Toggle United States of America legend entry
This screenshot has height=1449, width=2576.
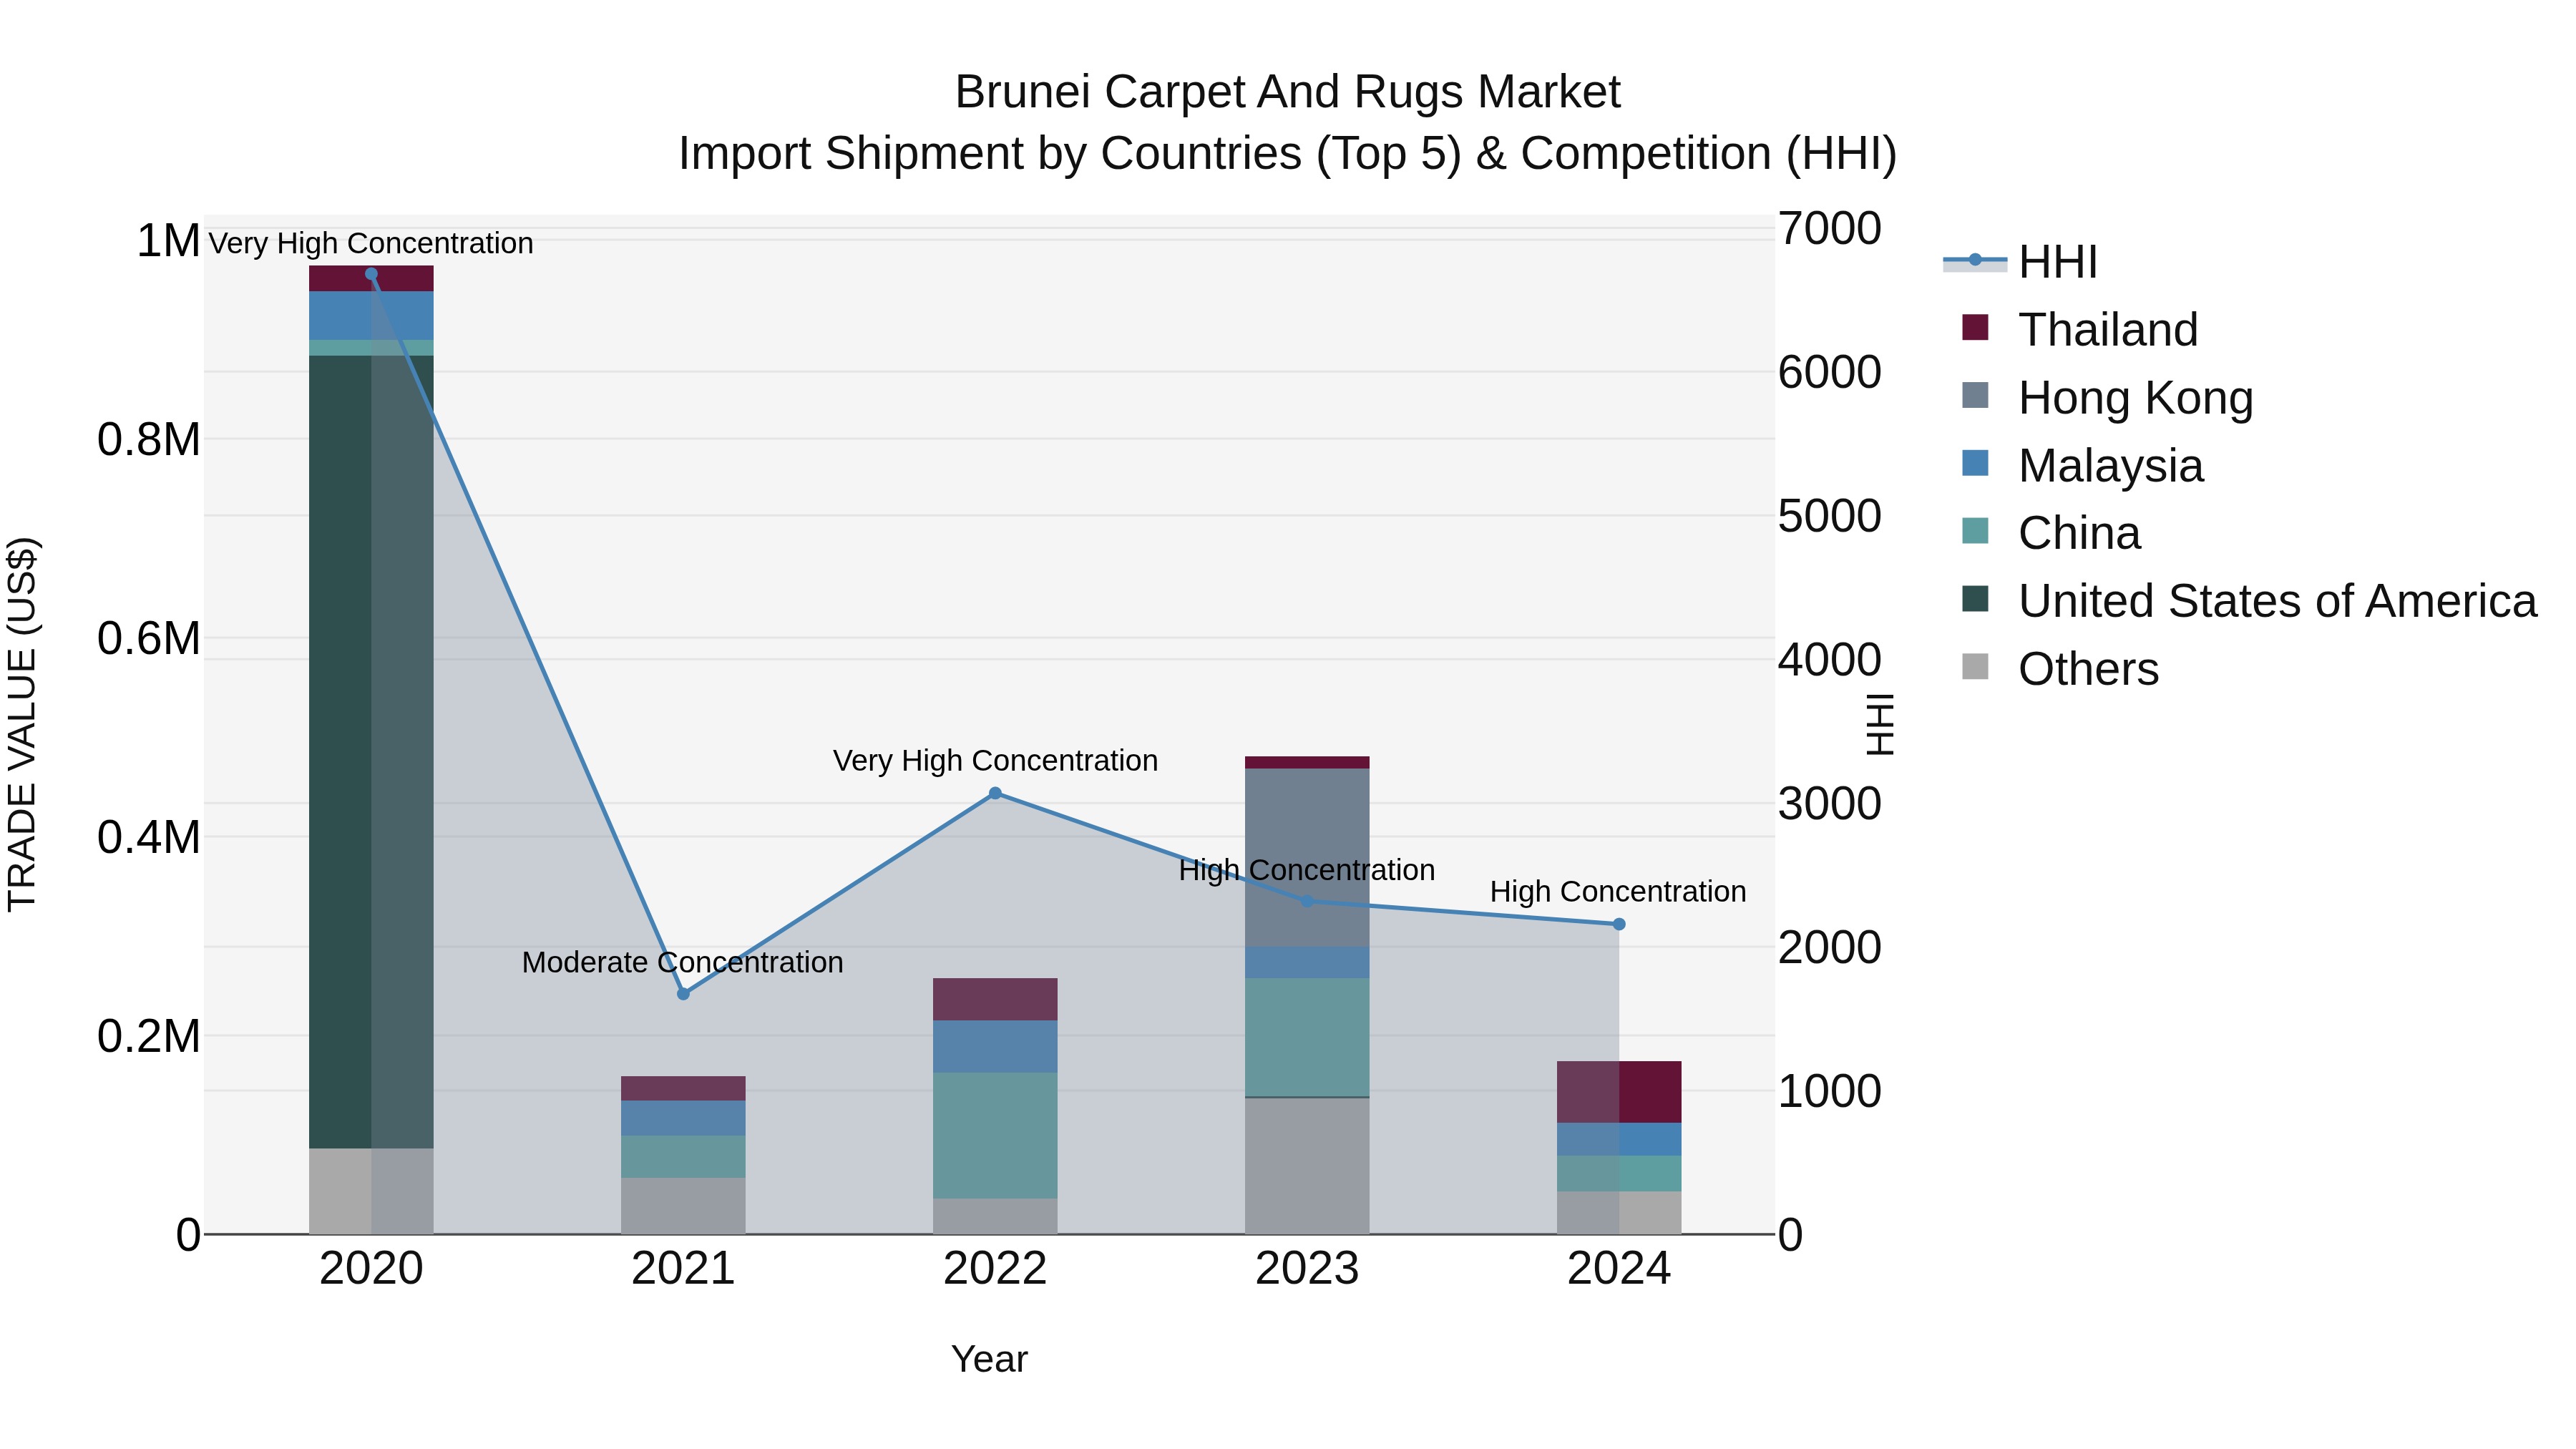[x=2250, y=601]
